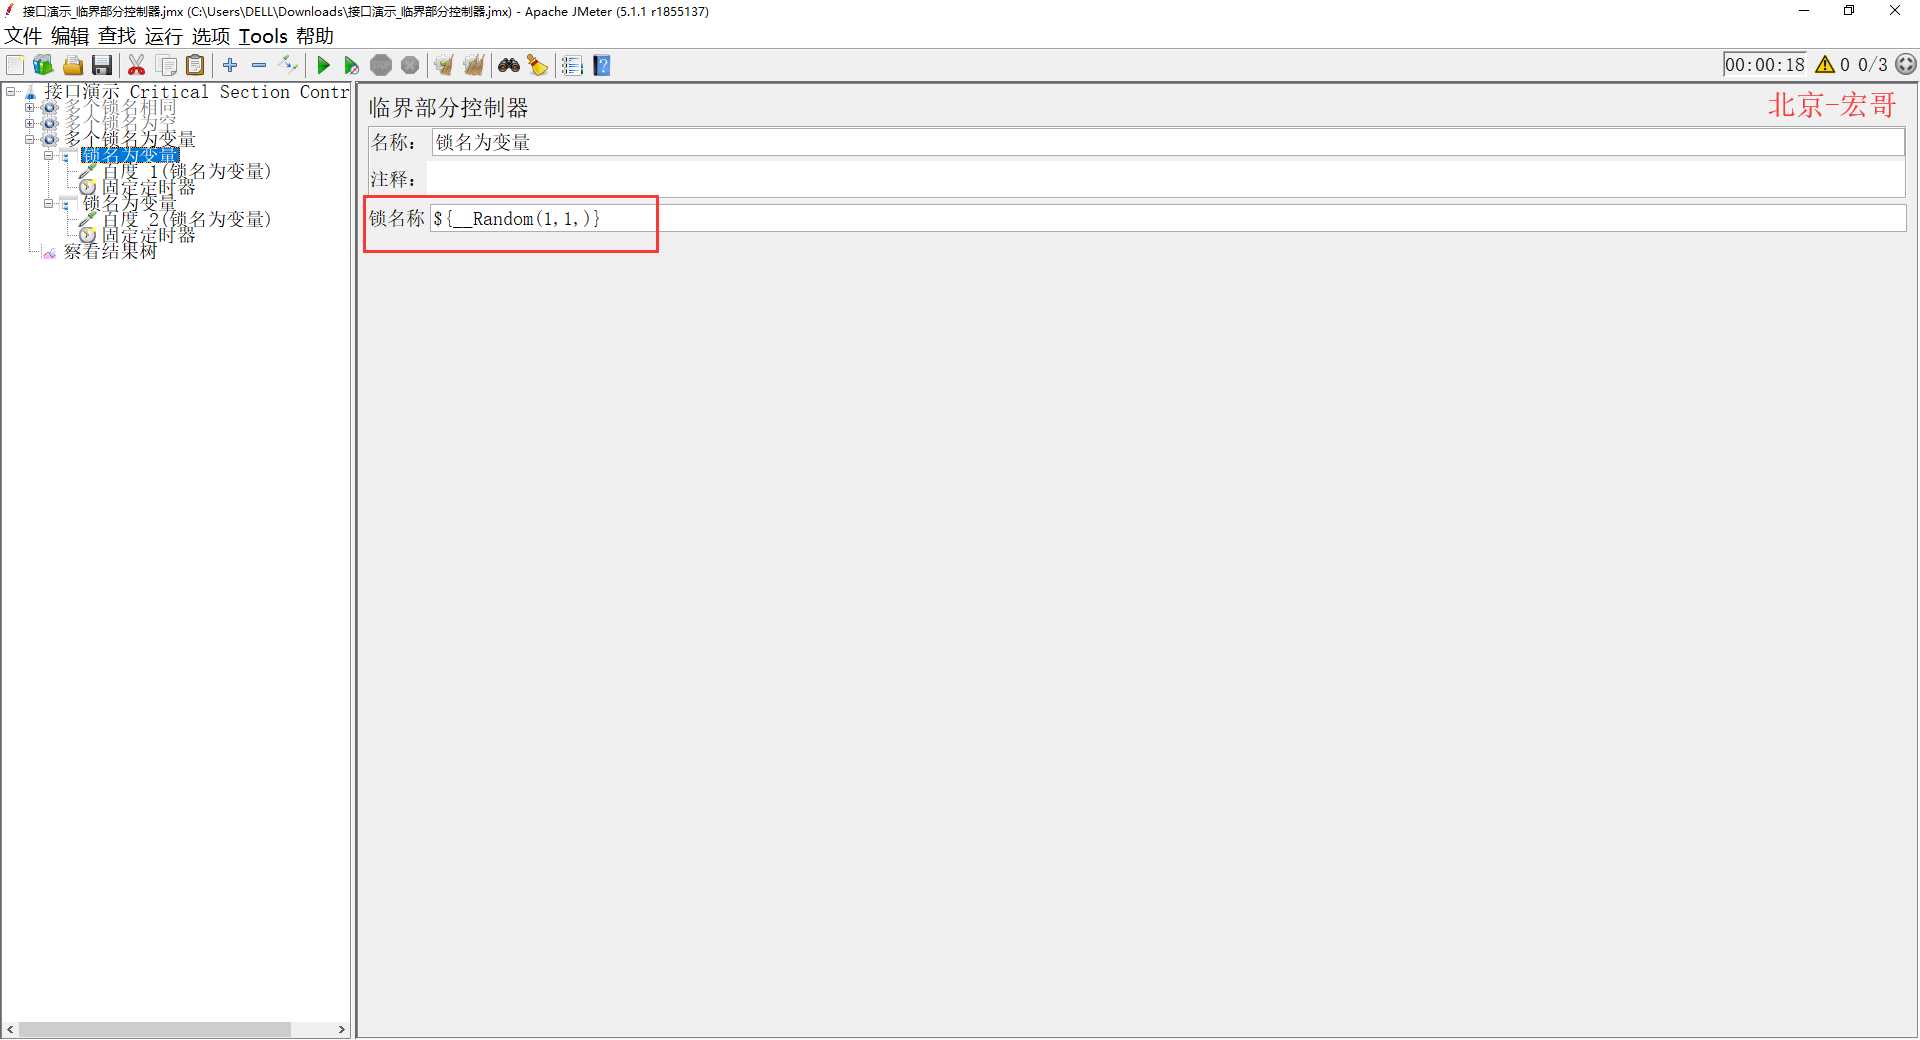Click the New test plan toolbar icon
Screen dimensions: 1920x1040
click(15, 65)
